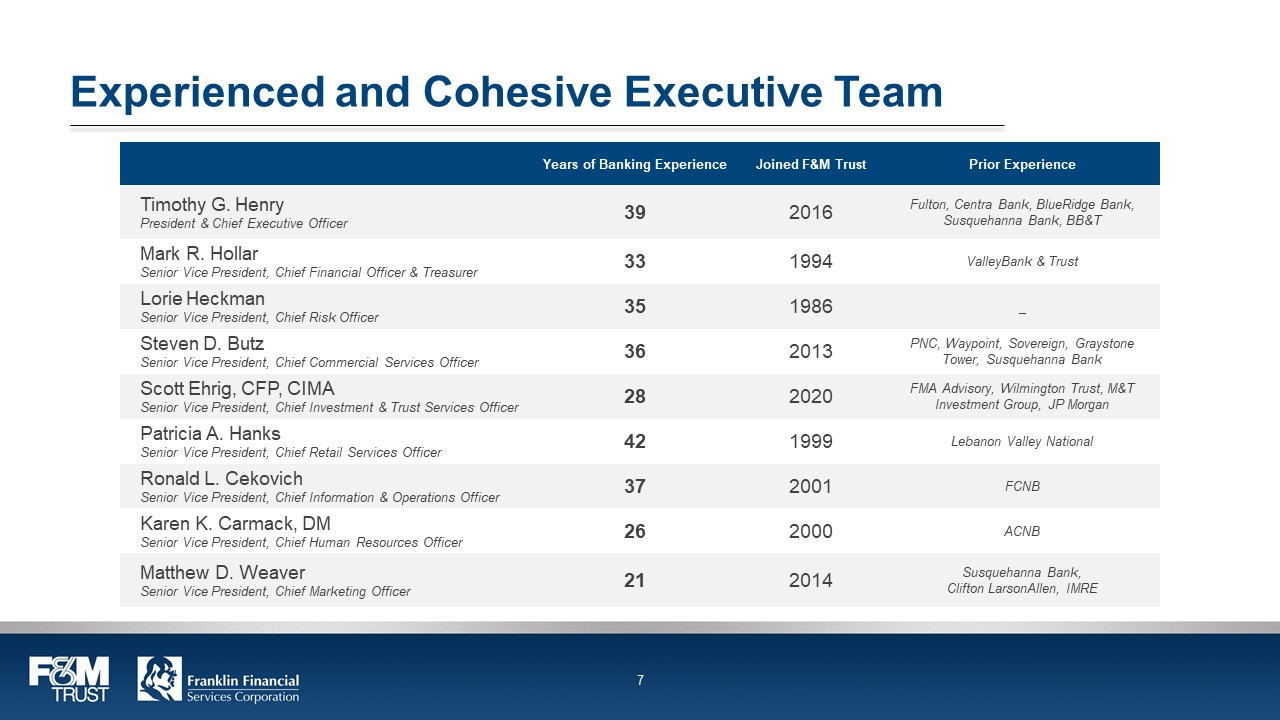Click the Franklin Financial Services Corporation logo
This screenshot has width=1280, height=720.
pyautogui.click(x=218, y=680)
